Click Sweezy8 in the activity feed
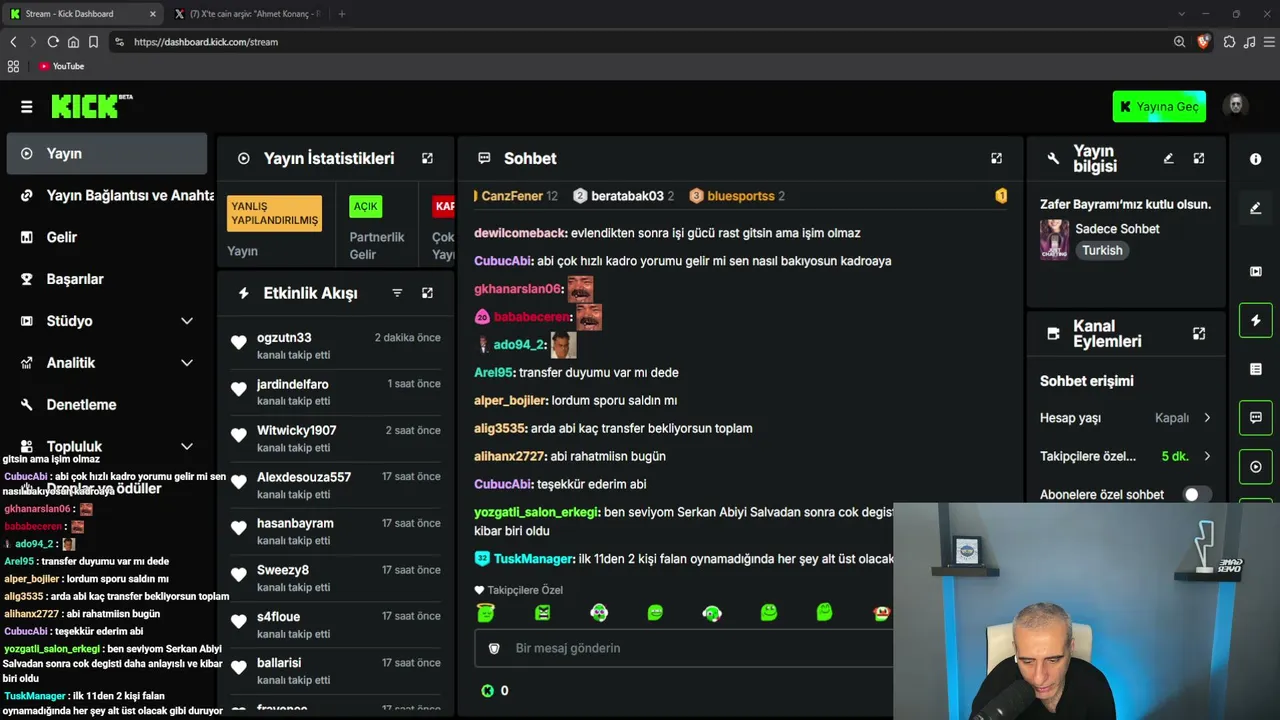This screenshot has height=720, width=1280. 283,570
